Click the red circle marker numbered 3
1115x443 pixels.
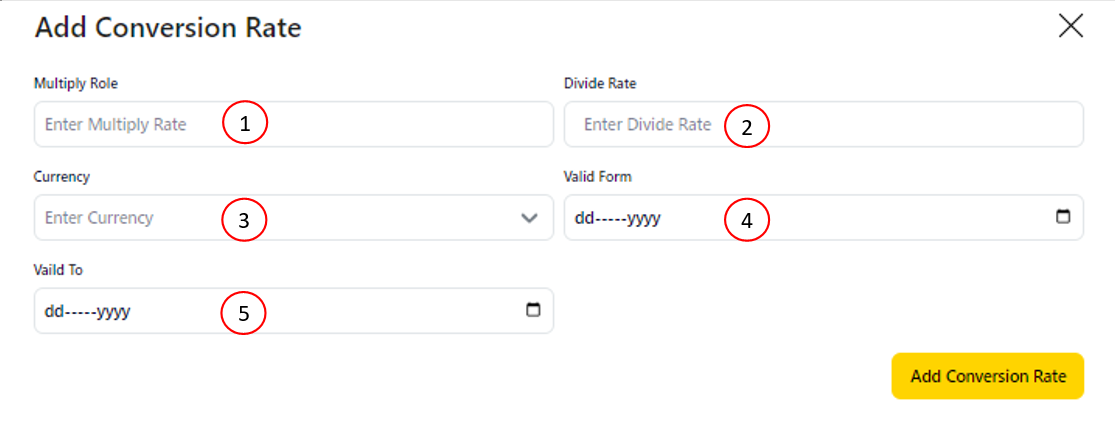[x=244, y=220]
